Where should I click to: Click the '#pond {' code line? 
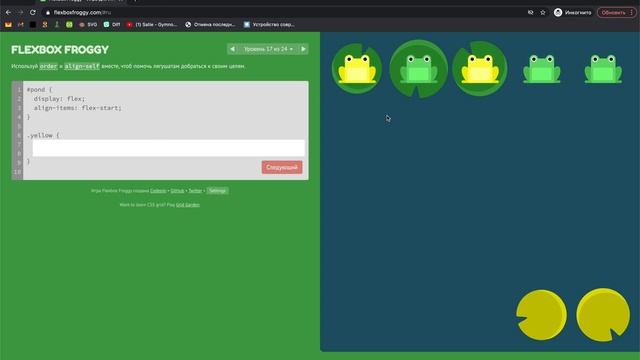(x=40, y=89)
